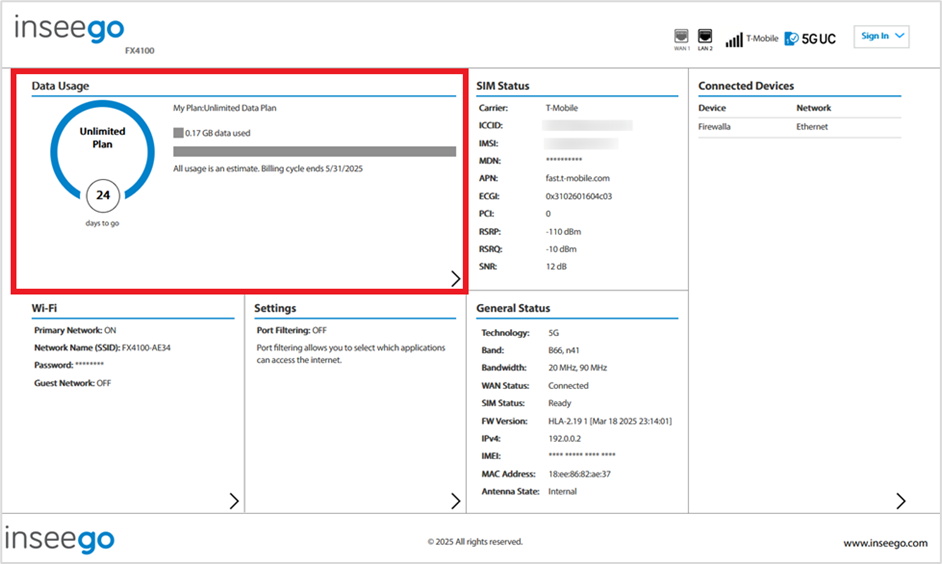Screen dimensions: 942x564
Task: Open Settings panel via chevron arrow
Action: (455, 501)
